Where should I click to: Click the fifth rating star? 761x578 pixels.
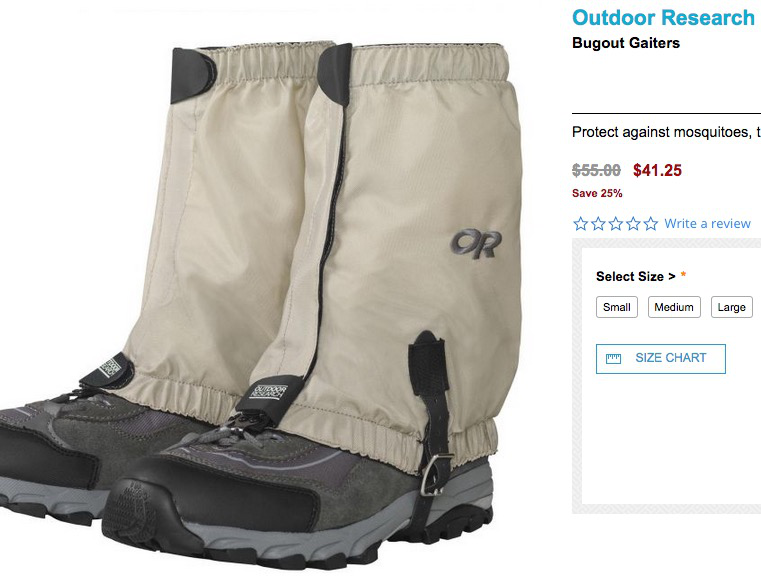click(651, 224)
